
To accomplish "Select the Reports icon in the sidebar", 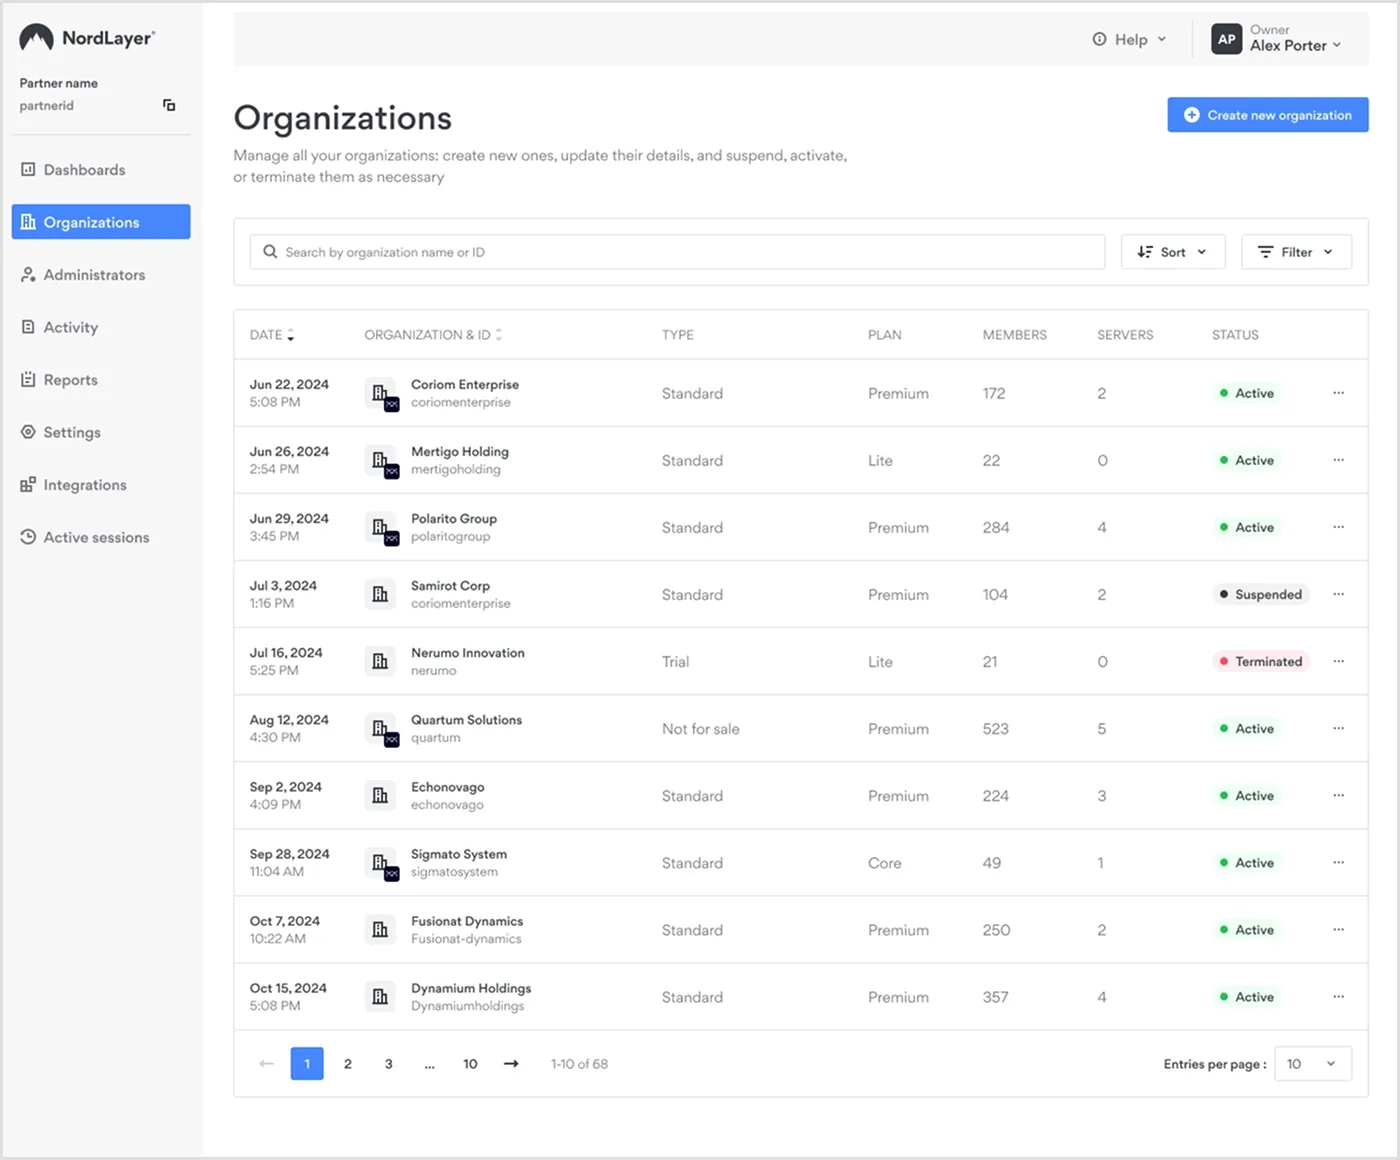I will (x=26, y=379).
